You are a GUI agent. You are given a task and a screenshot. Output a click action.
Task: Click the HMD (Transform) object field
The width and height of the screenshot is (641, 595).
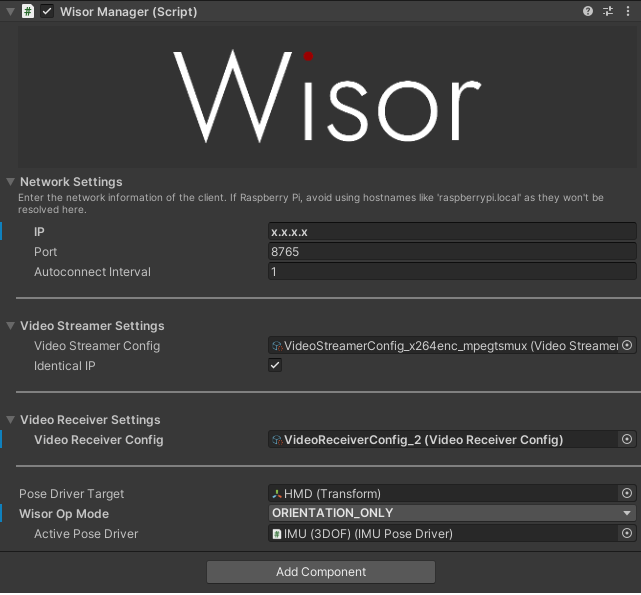pos(443,494)
